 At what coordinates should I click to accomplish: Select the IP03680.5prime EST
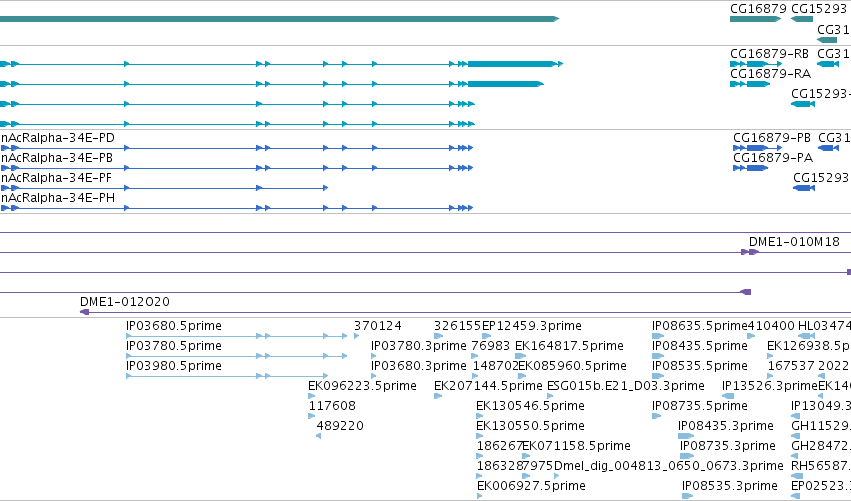(x=237, y=336)
